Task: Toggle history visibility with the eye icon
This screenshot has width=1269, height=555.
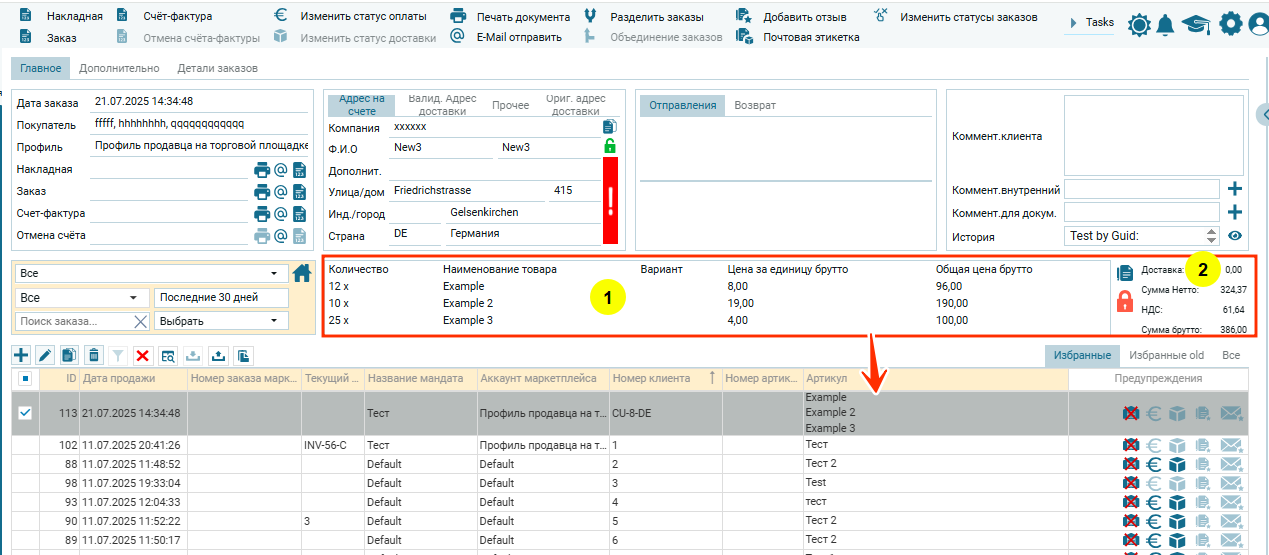Action: click(x=1235, y=237)
